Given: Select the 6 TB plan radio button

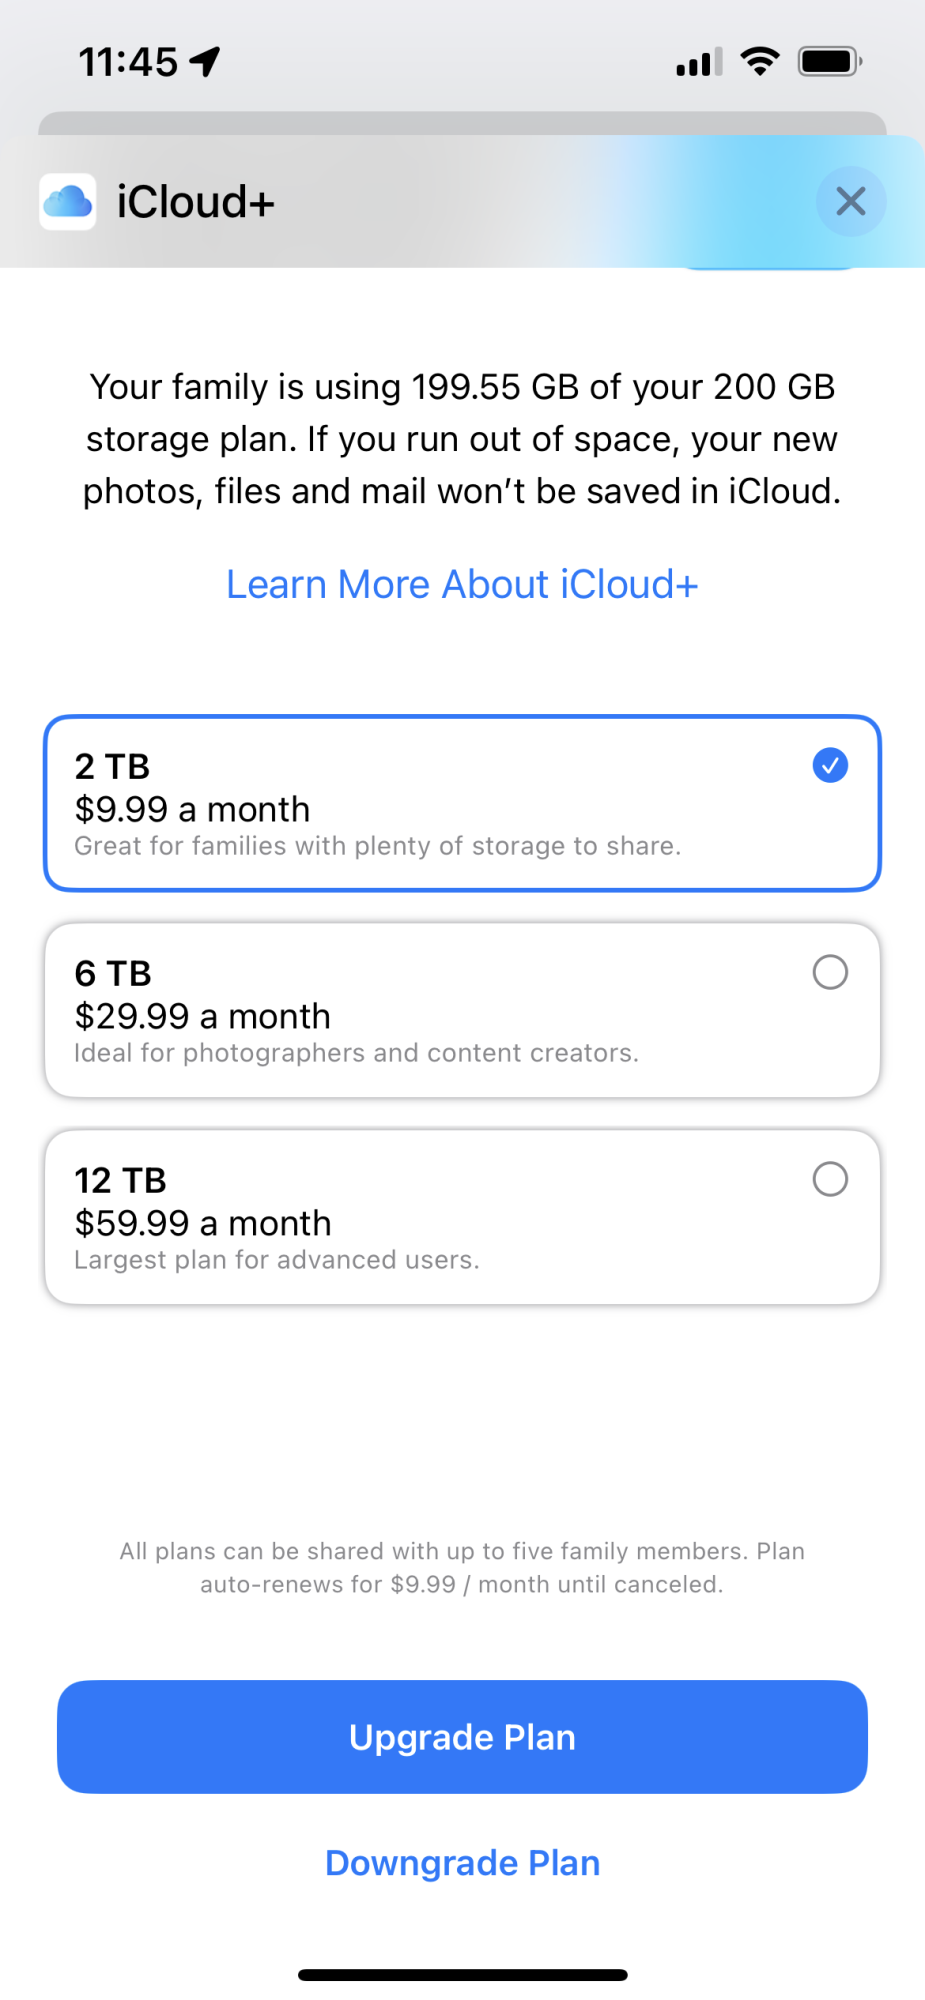Looking at the screenshot, I should (830, 972).
